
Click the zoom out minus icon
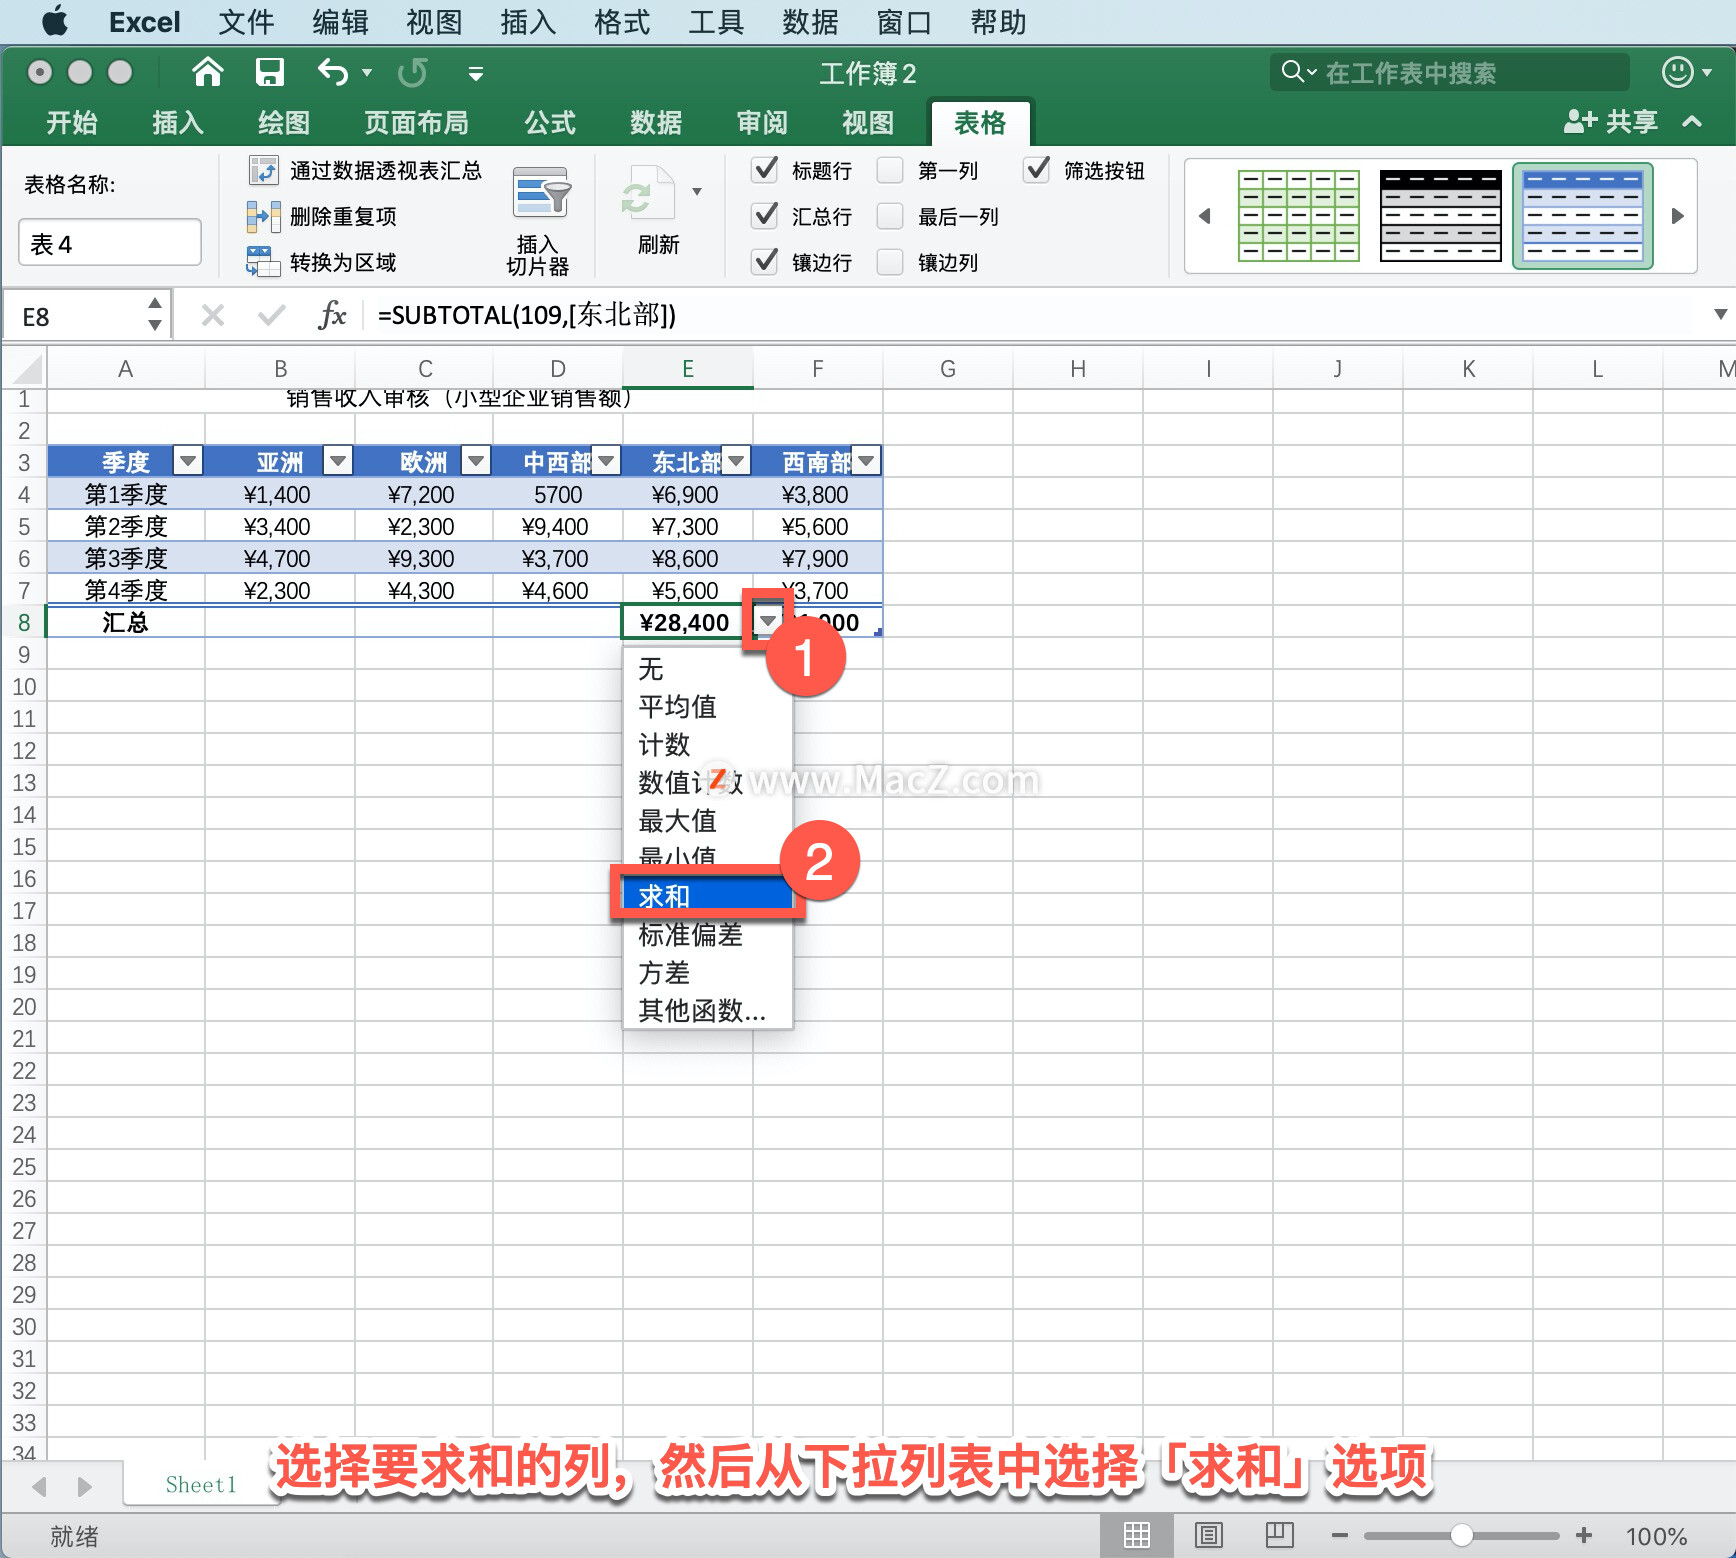(x=1340, y=1535)
